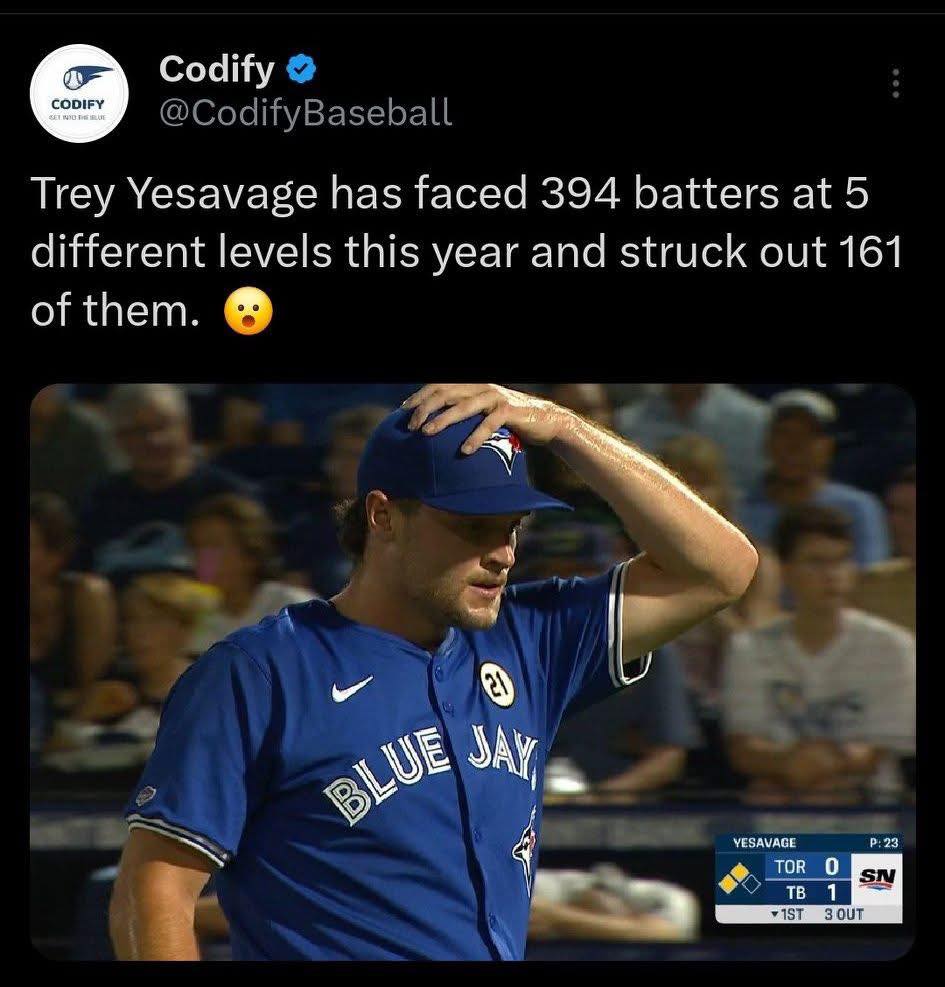Click the TOR 0 score row

click(x=807, y=867)
